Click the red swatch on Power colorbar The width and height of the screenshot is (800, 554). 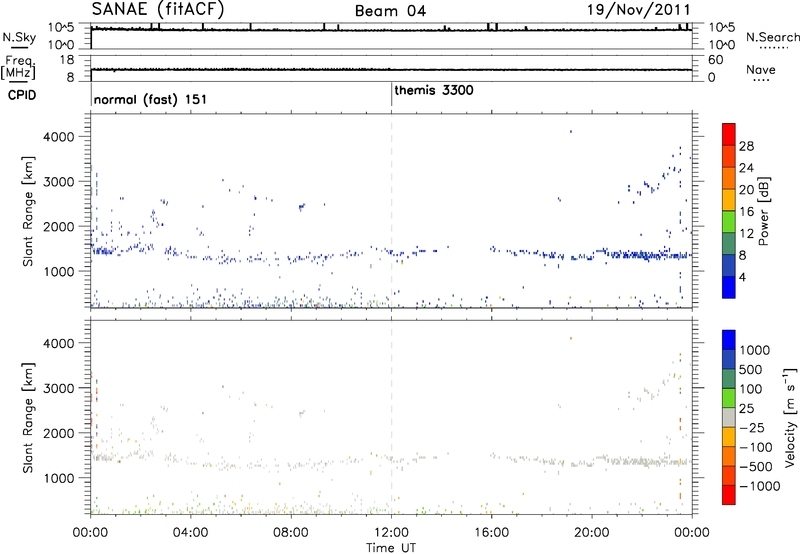pos(729,134)
